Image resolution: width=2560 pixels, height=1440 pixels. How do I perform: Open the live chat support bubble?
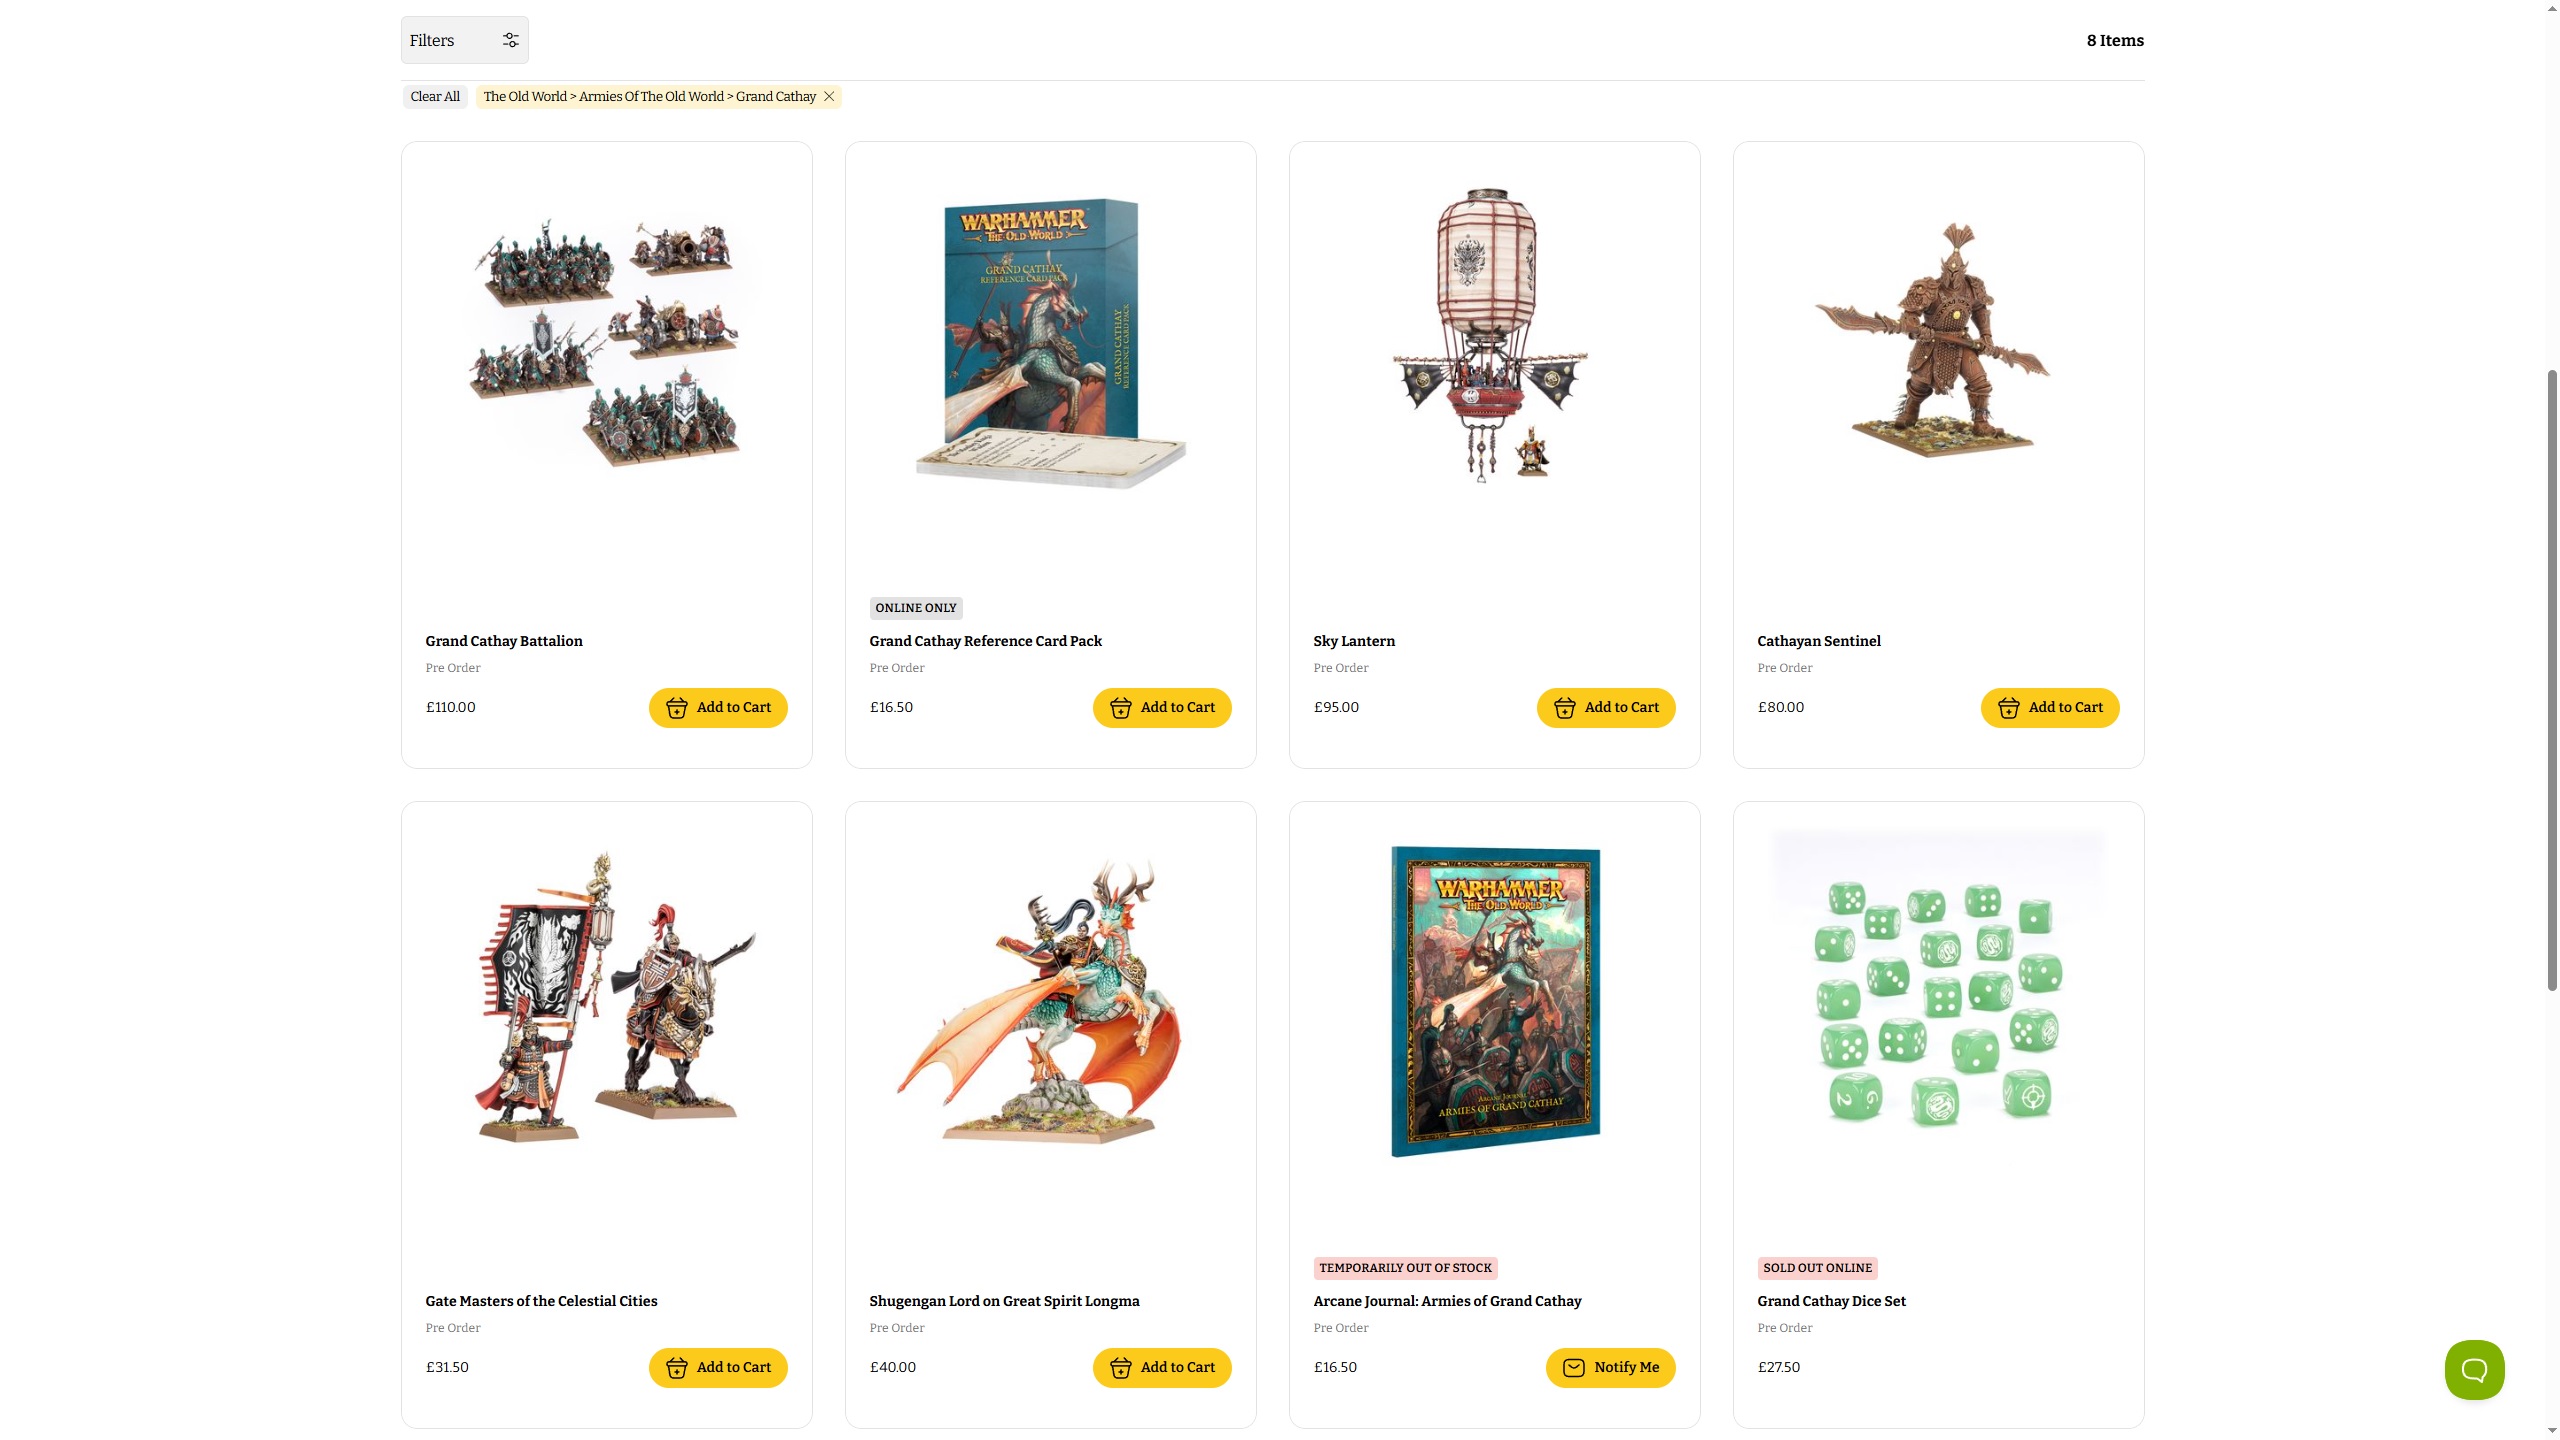[2474, 1370]
